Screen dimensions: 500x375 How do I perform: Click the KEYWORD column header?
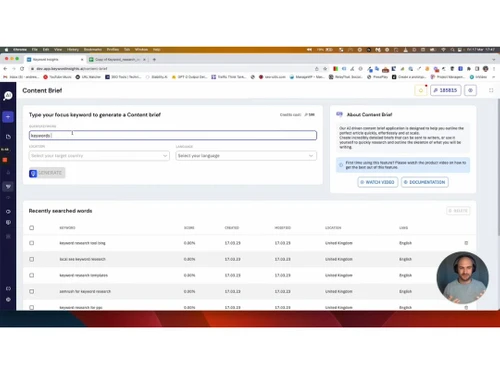67,228
